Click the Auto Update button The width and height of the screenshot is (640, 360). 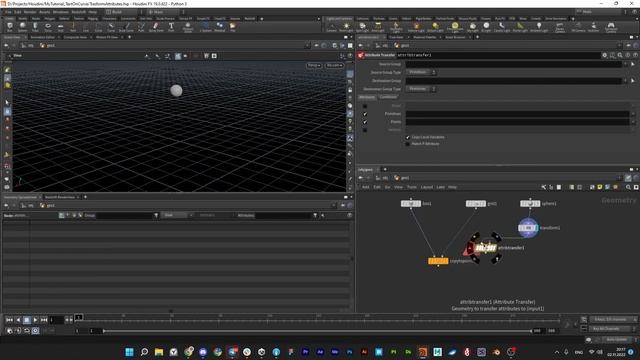point(617,340)
